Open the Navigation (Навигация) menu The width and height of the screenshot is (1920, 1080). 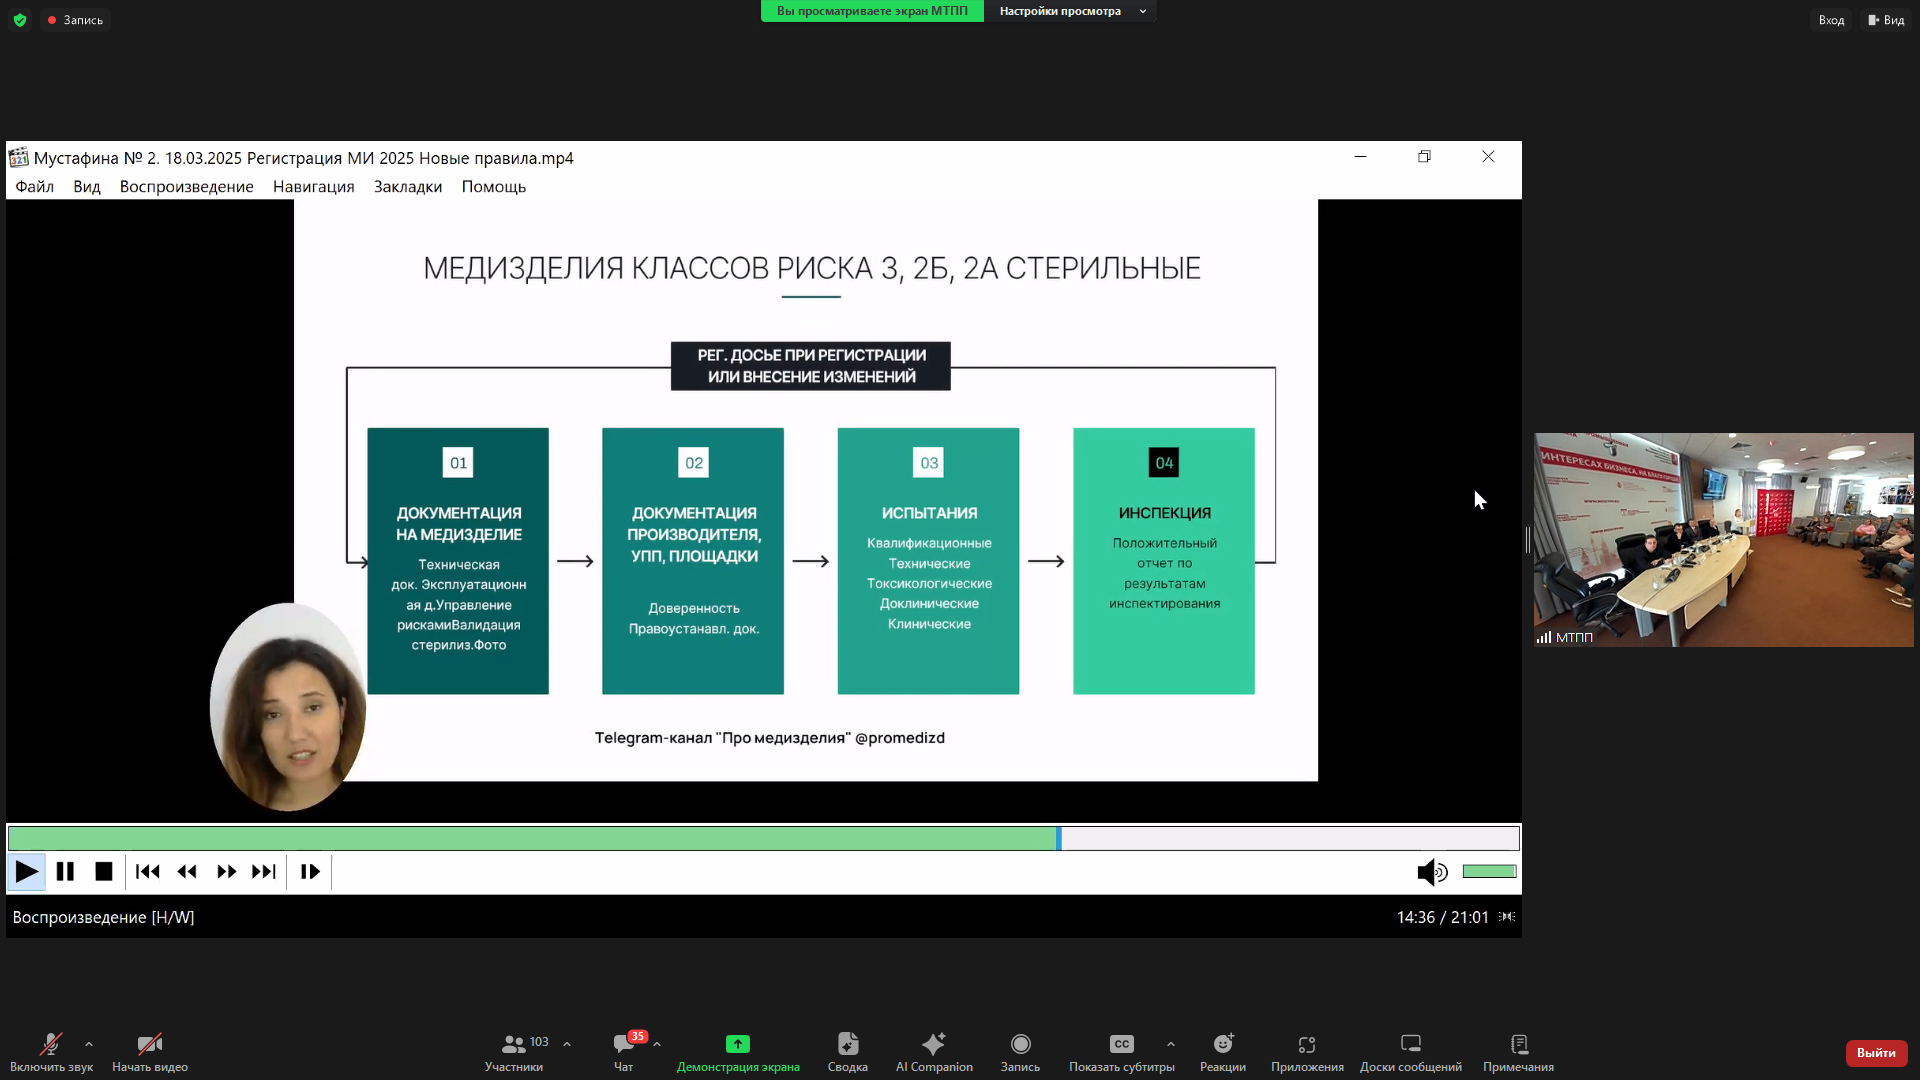click(x=313, y=187)
